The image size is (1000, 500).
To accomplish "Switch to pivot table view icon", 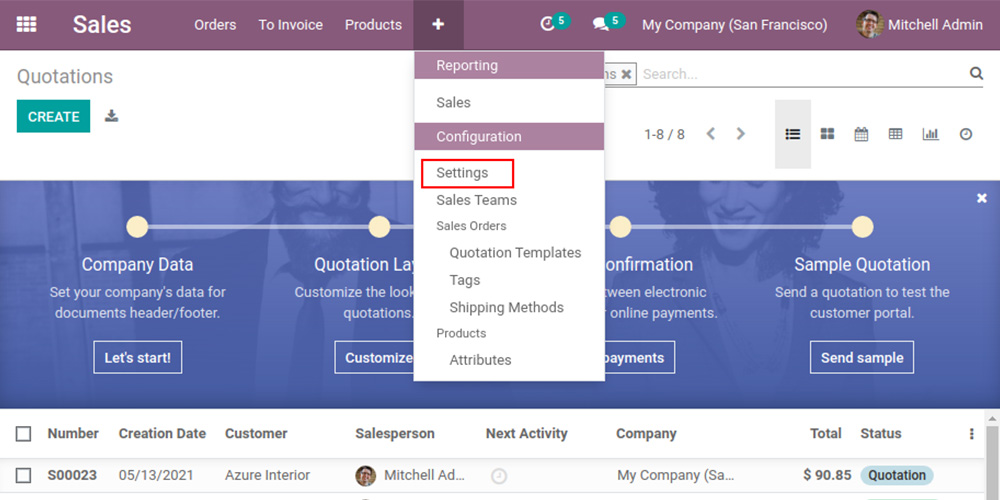I will pos(895,134).
